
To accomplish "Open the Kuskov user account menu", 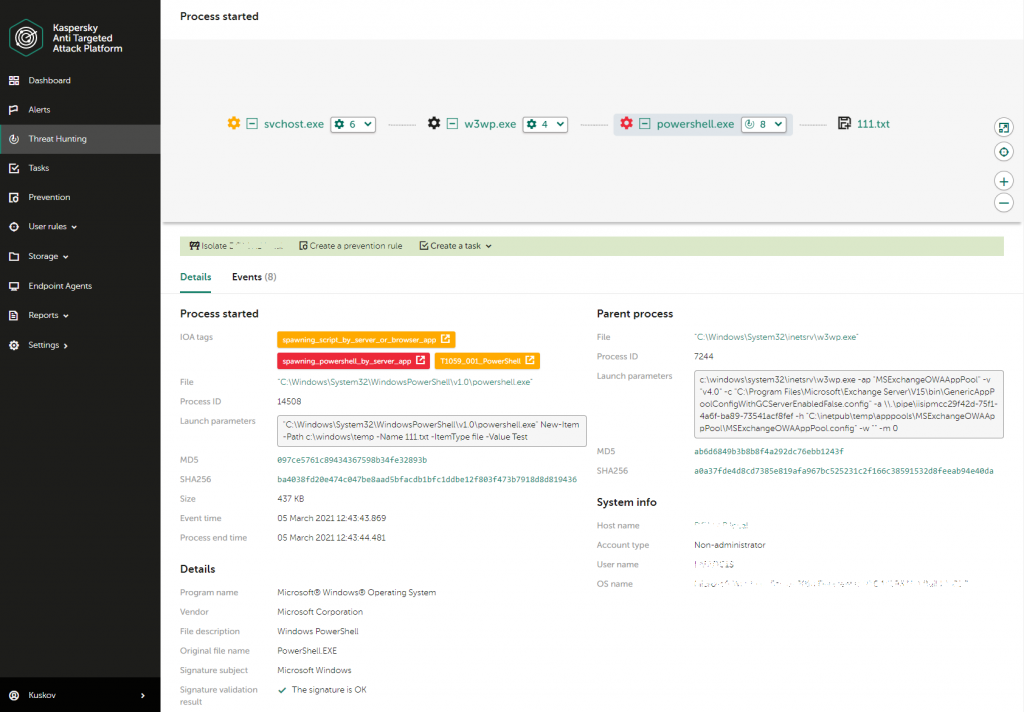I will pyautogui.click(x=80, y=696).
